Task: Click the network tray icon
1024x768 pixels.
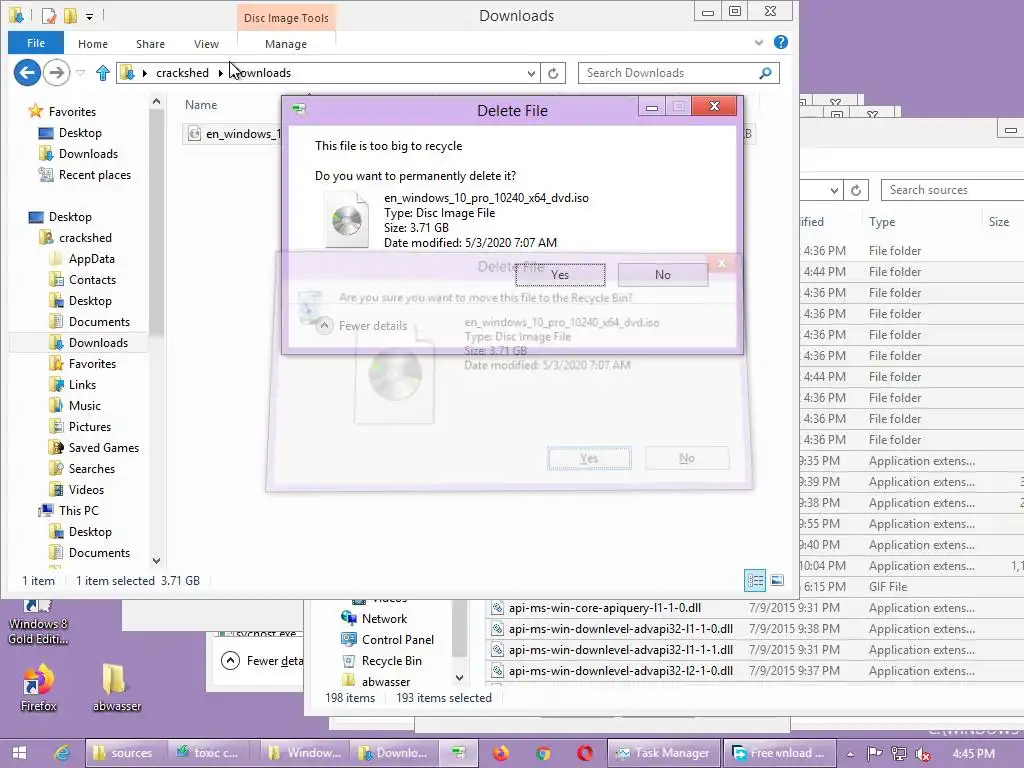Action: pos(899,754)
